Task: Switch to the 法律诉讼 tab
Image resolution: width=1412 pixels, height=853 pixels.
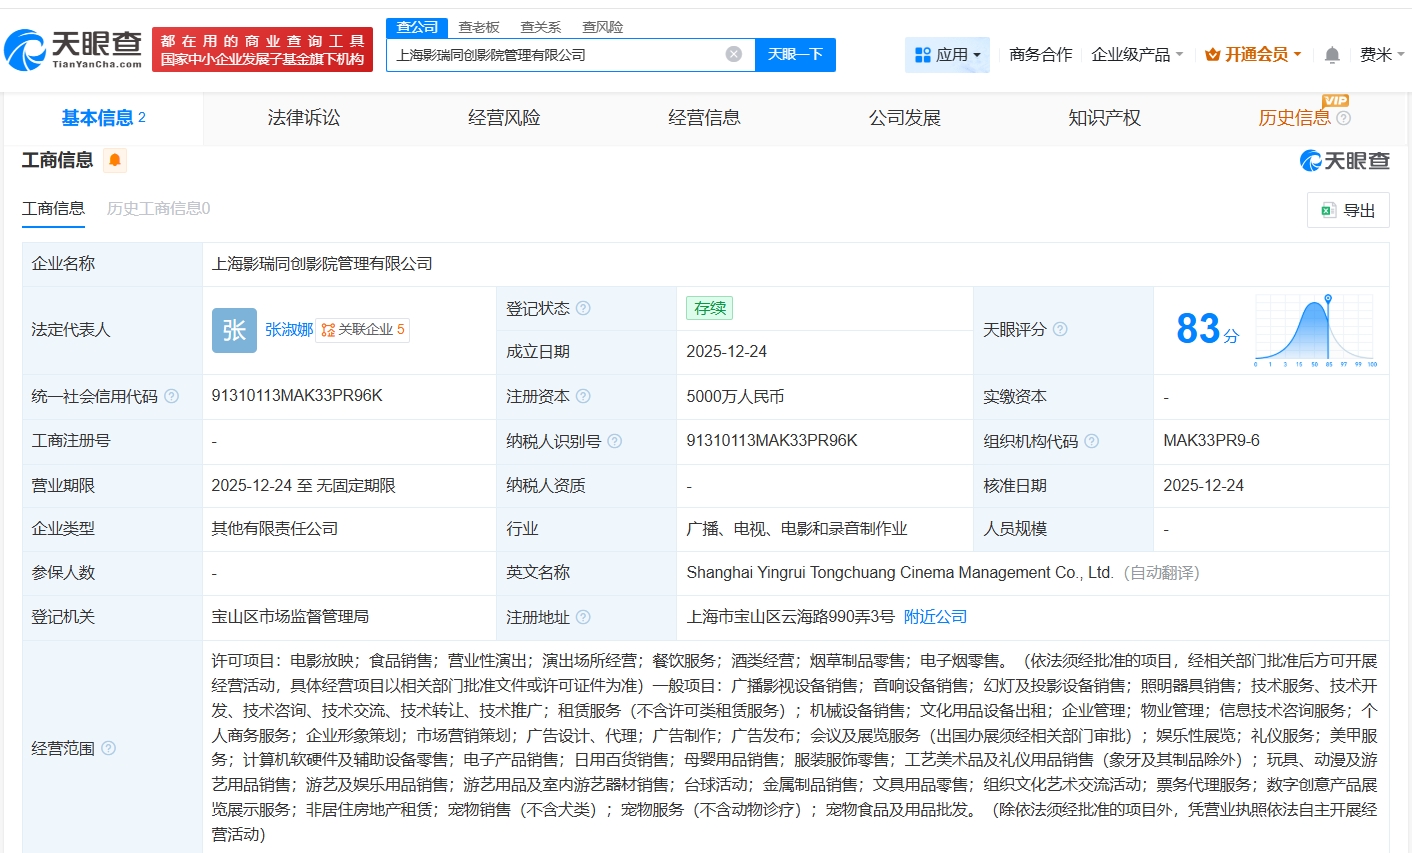Action: tap(304, 118)
